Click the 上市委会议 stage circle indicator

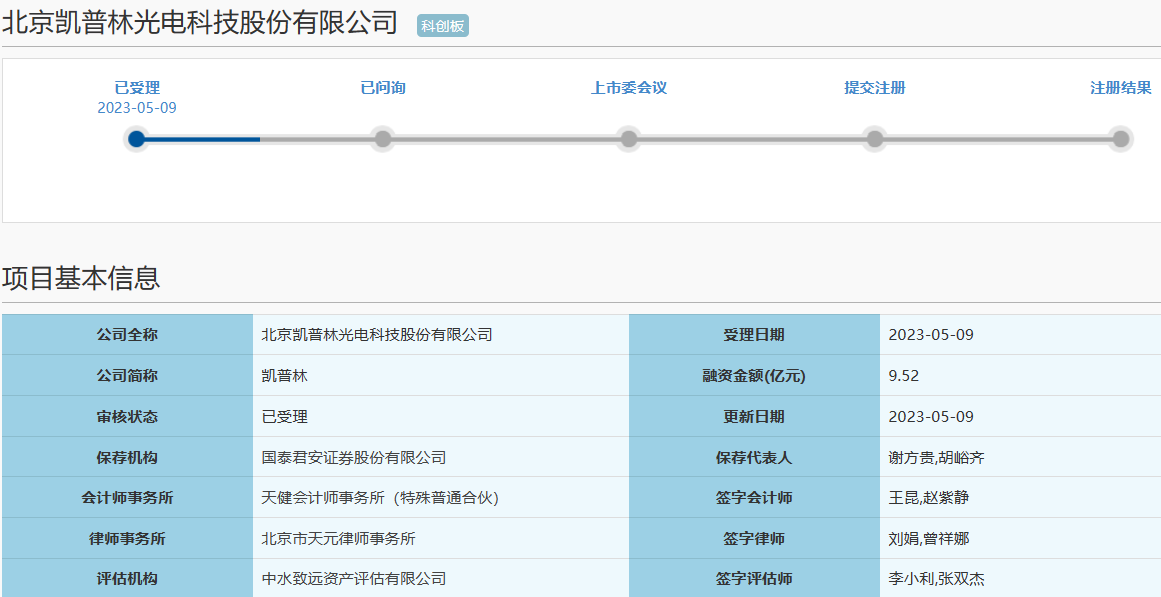click(x=628, y=139)
